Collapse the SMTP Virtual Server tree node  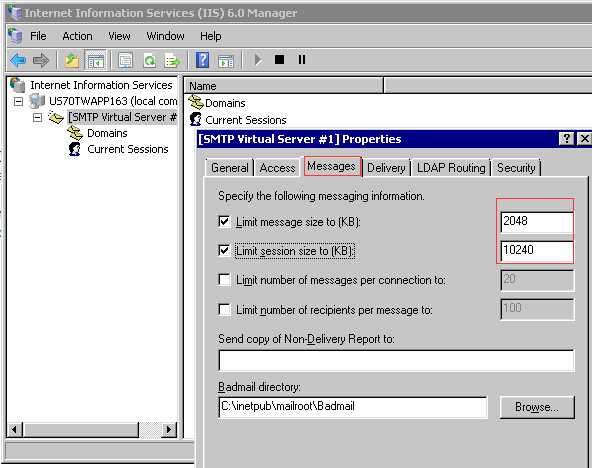pos(37,118)
